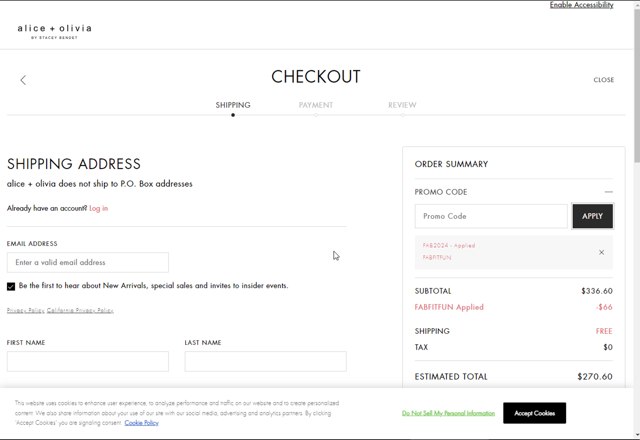Select the $0 tax value
This screenshot has height=440, width=640.
(608, 347)
